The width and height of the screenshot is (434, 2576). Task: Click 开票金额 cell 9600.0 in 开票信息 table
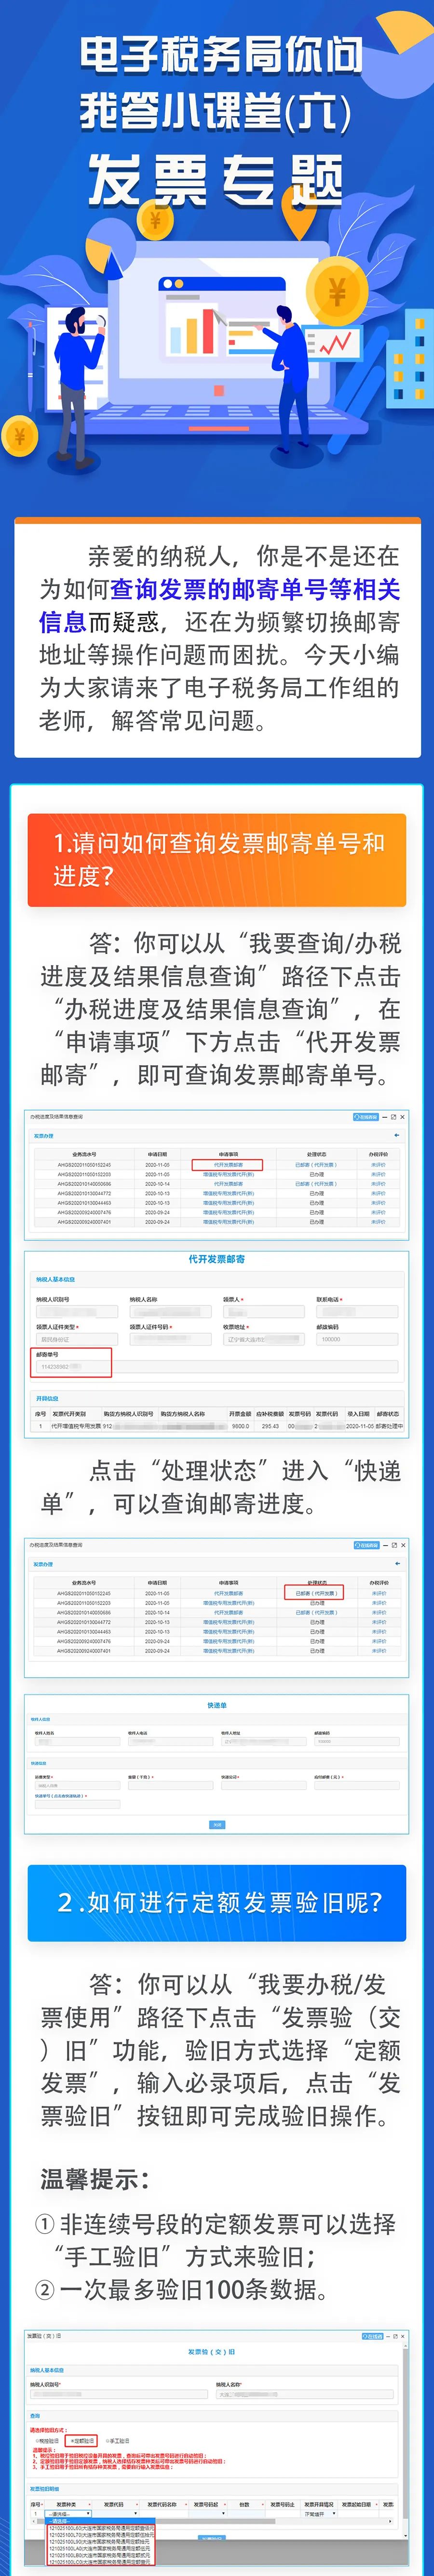[240, 1426]
